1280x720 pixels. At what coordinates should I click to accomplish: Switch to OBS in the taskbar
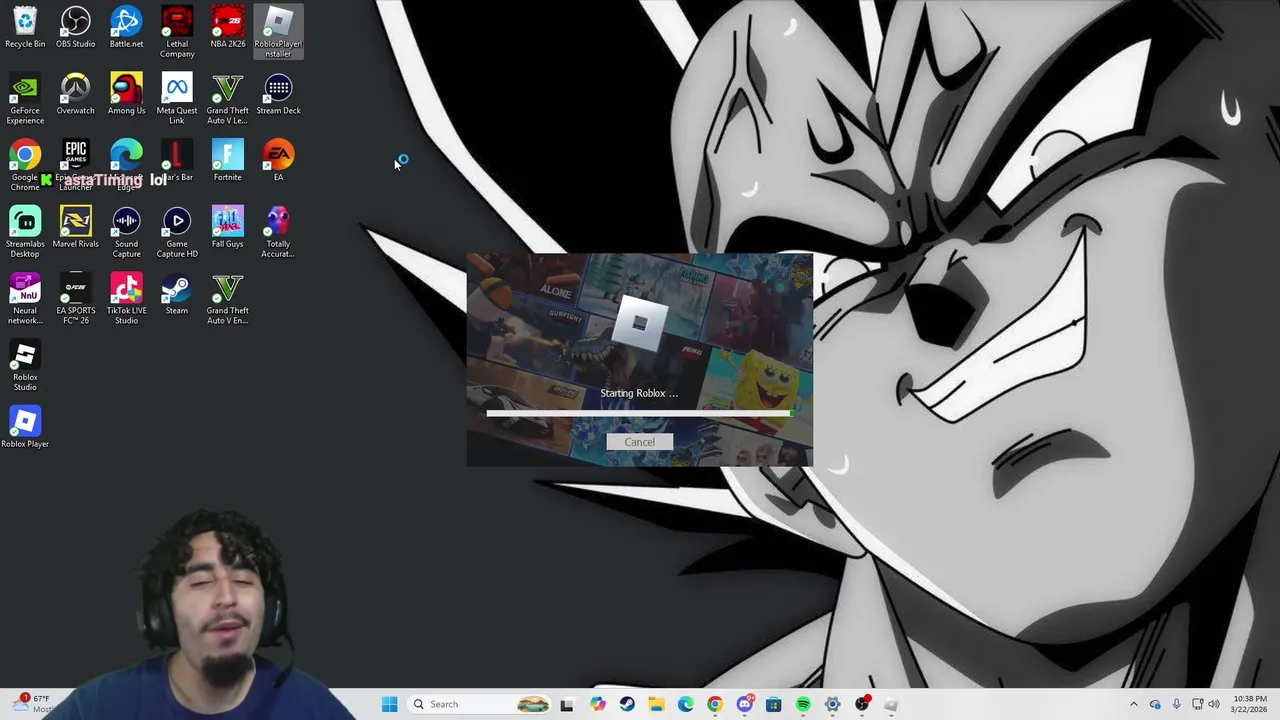[x=862, y=704]
